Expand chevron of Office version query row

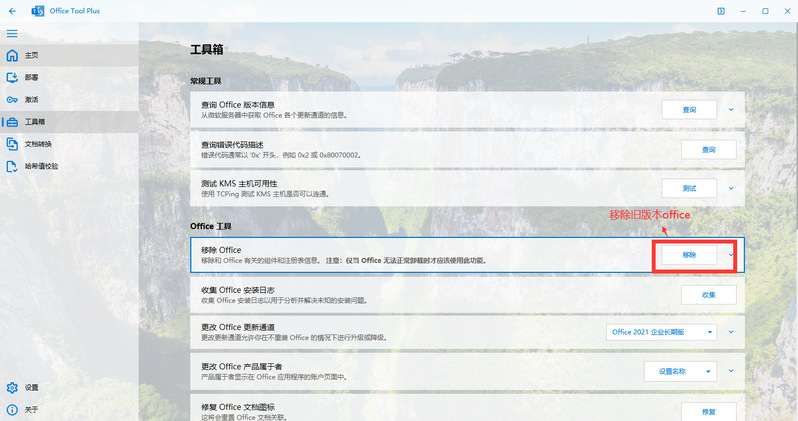(x=731, y=109)
